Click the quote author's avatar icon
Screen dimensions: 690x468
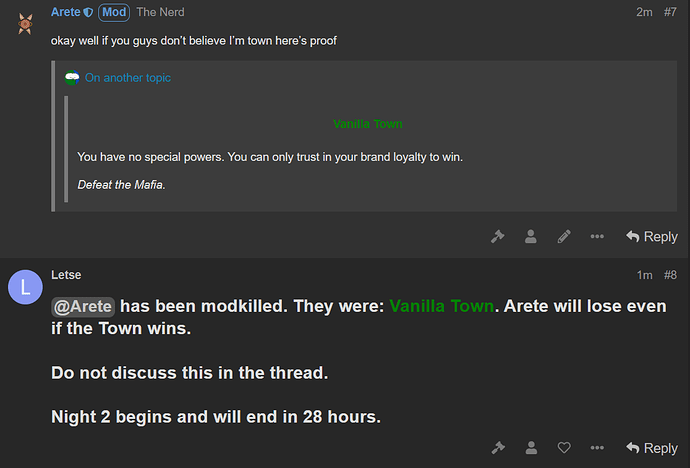(72, 78)
